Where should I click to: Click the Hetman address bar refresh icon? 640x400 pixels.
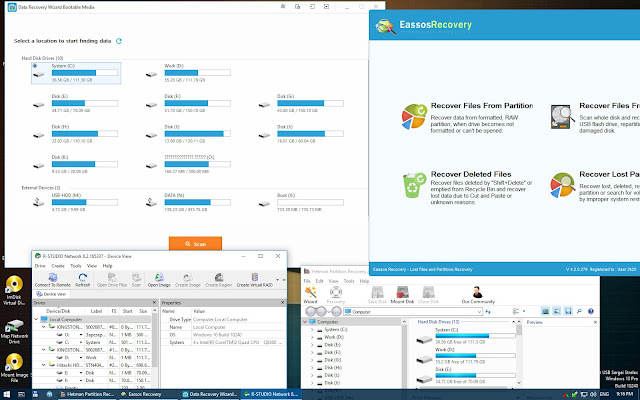coord(488,312)
